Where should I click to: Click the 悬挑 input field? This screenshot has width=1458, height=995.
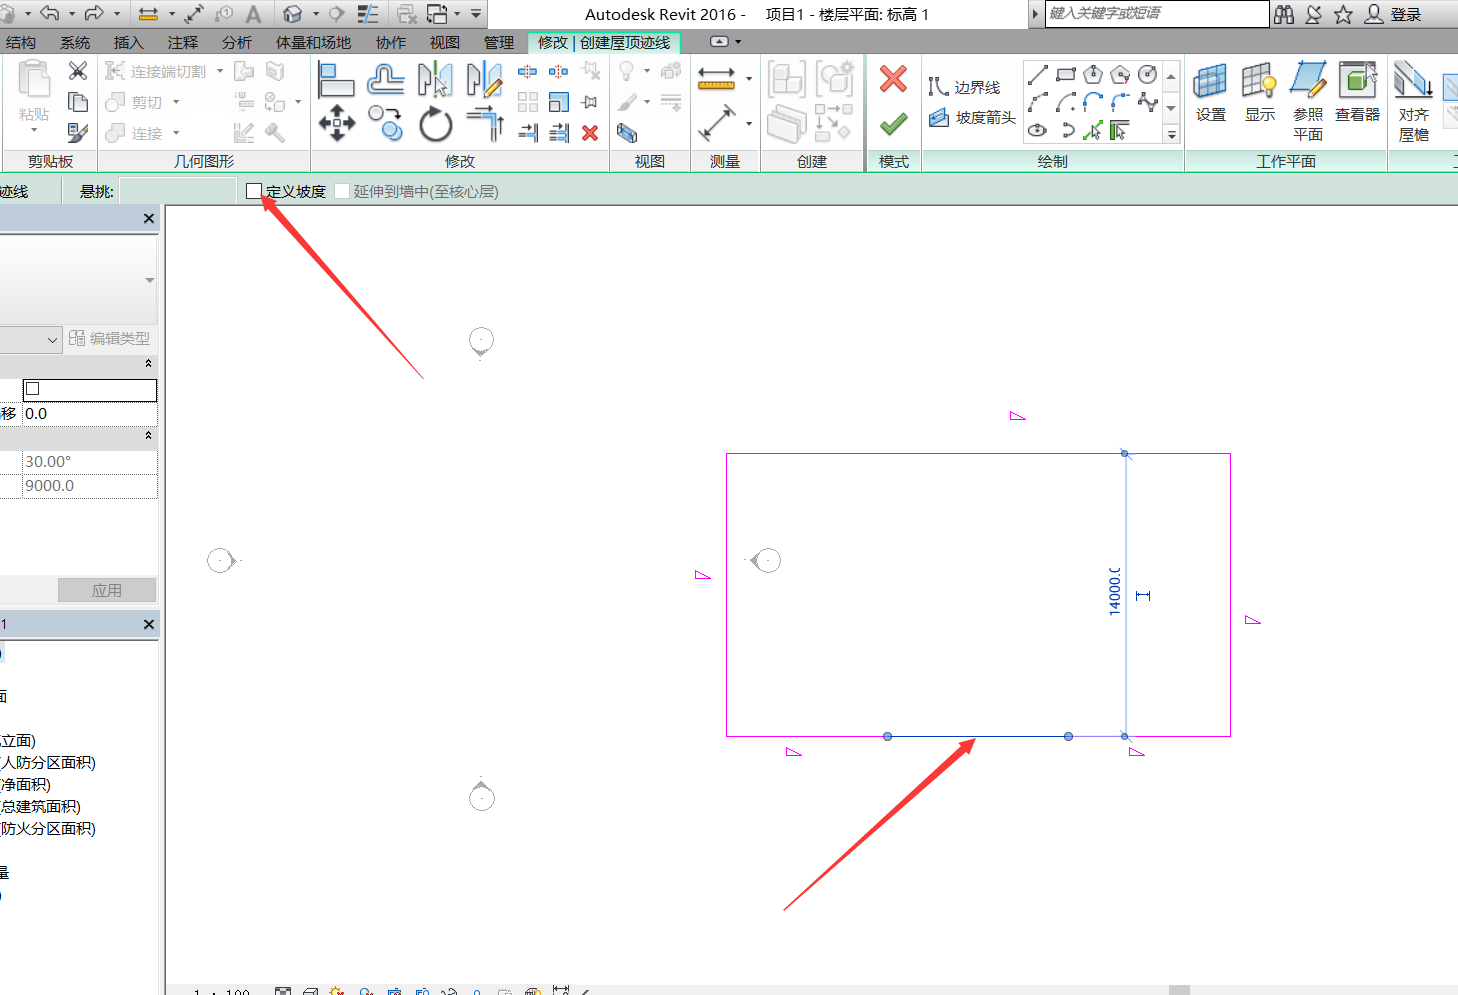178,191
